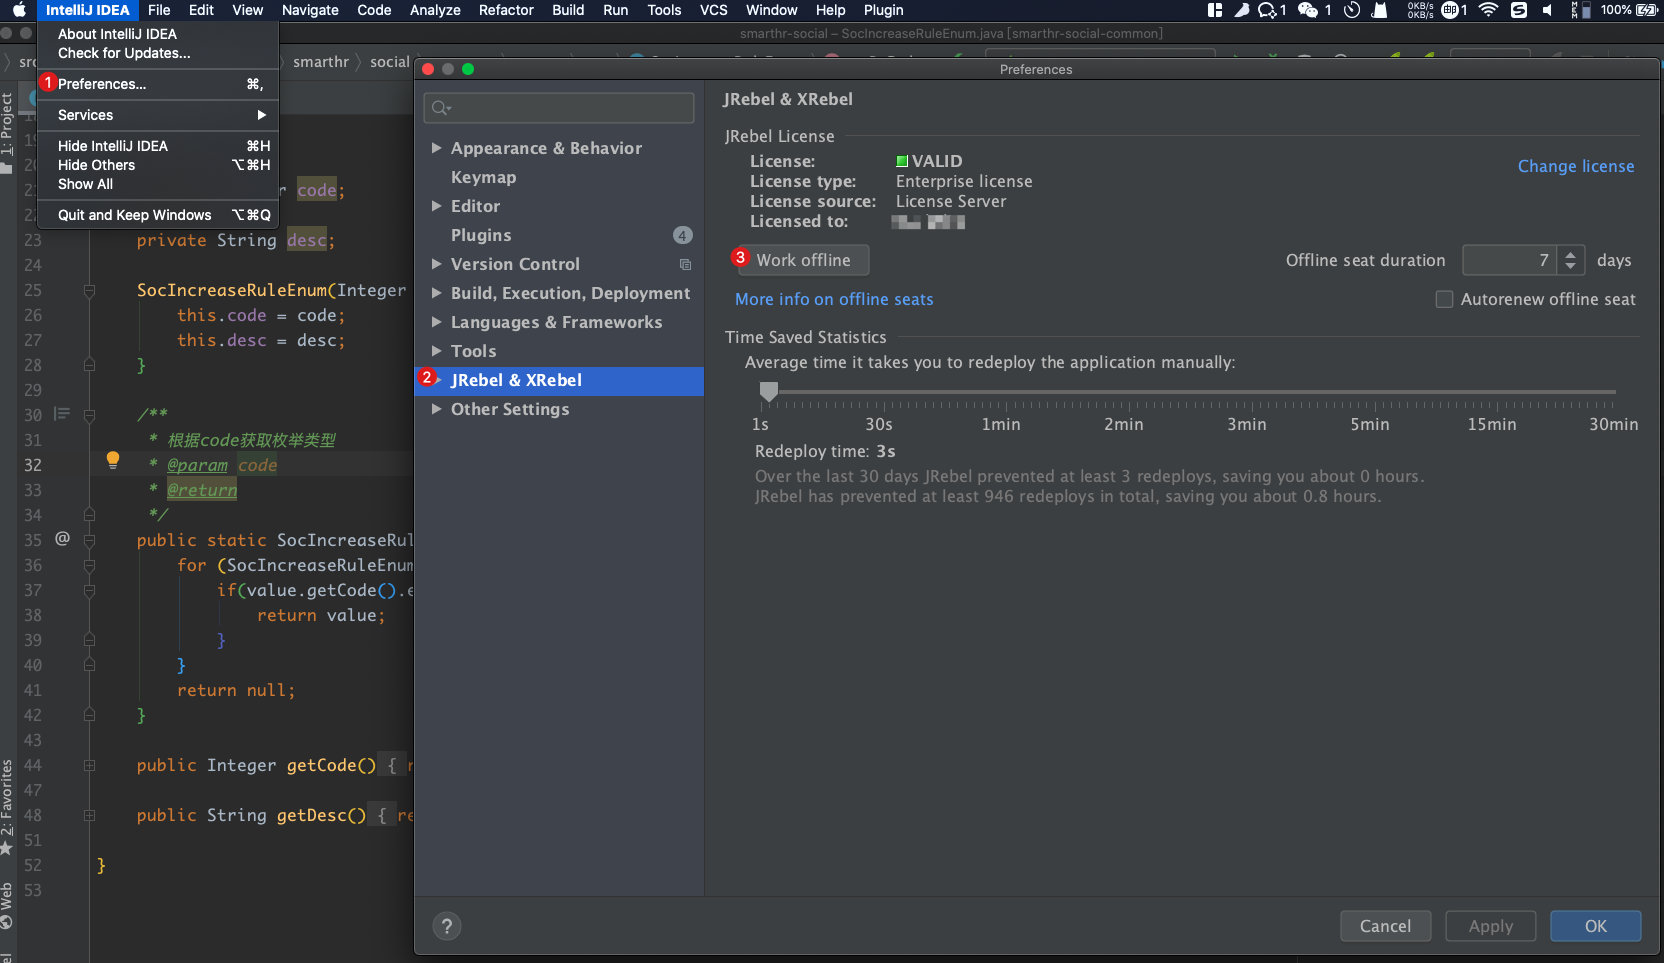This screenshot has height=963, width=1664.
Task: Click the four-pane layout icon in menu bar
Action: [1215, 10]
